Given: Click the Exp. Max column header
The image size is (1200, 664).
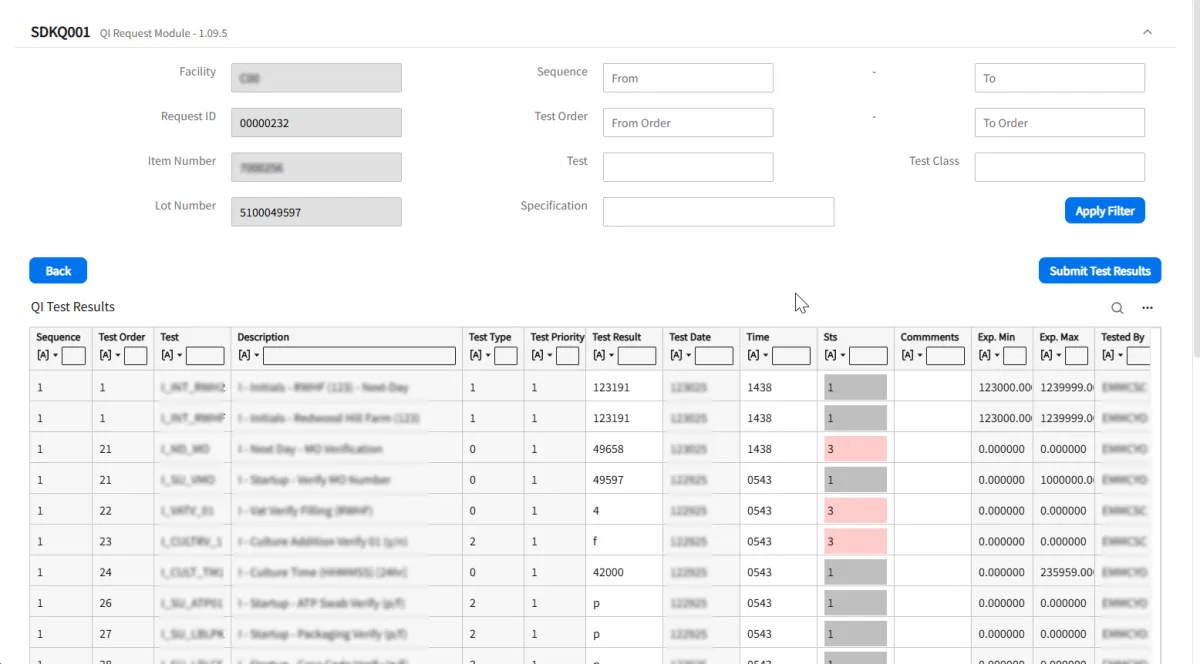Looking at the screenshot, I should pos(1059,337).
